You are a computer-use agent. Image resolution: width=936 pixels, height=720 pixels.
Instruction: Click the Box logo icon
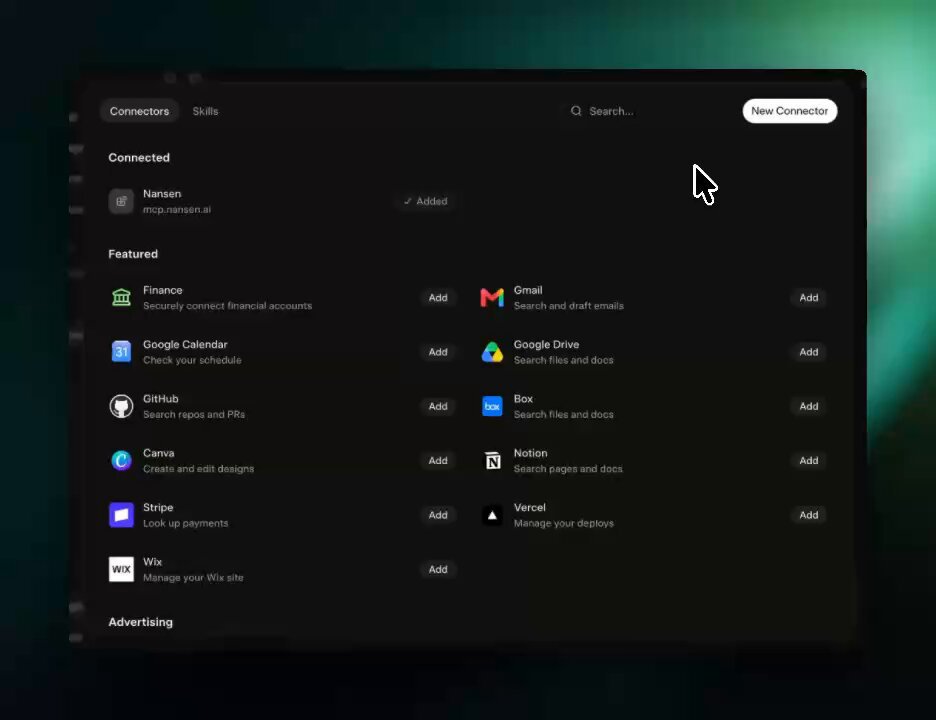[x=492, y=406]
